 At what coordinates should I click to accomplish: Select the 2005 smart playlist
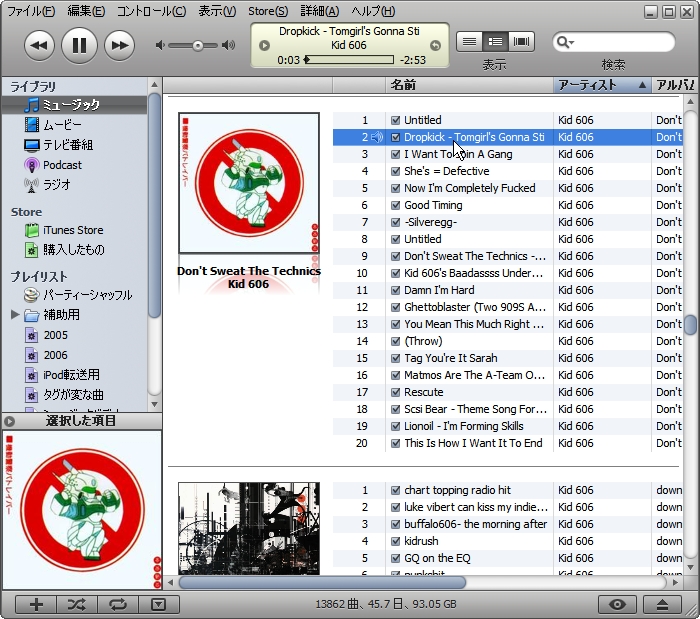pos(55,335)
